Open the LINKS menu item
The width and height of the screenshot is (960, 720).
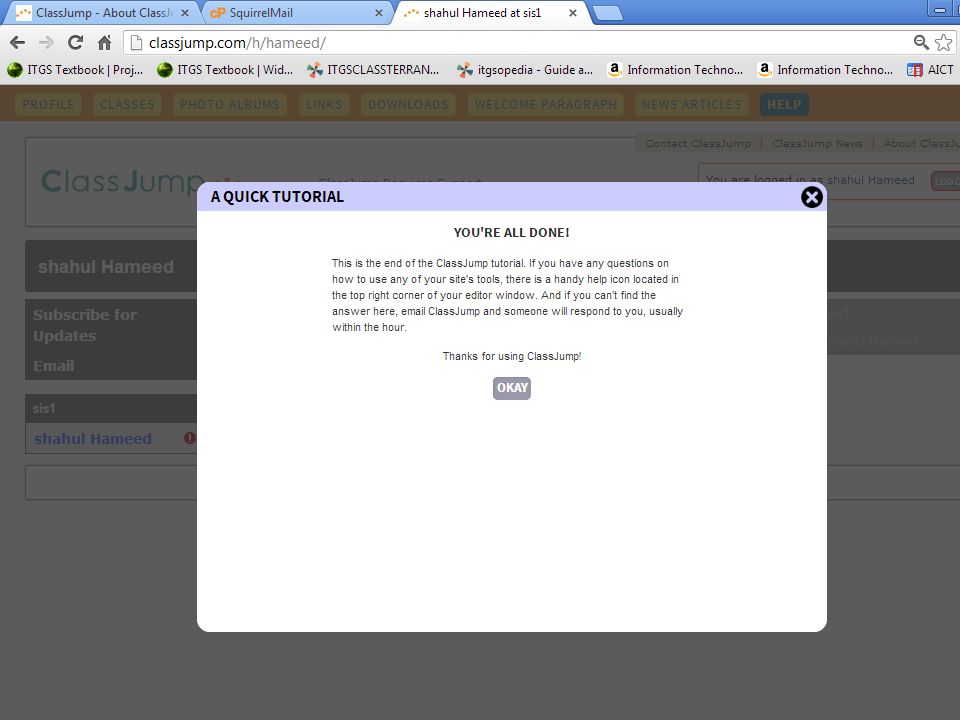click(x=324, y=105)
